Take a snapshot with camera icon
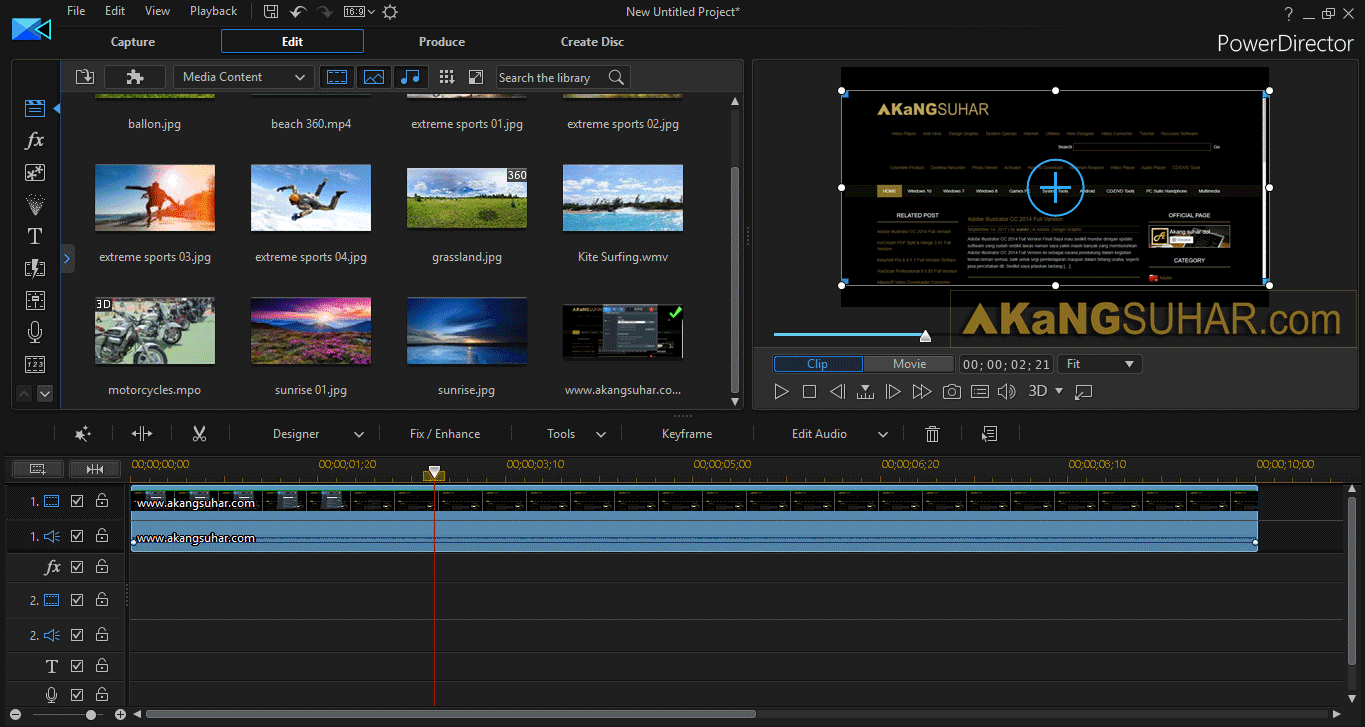Image resolution: width=1365 pixels, height=727 pixels. pyautogui.click(x=952, y=392)
